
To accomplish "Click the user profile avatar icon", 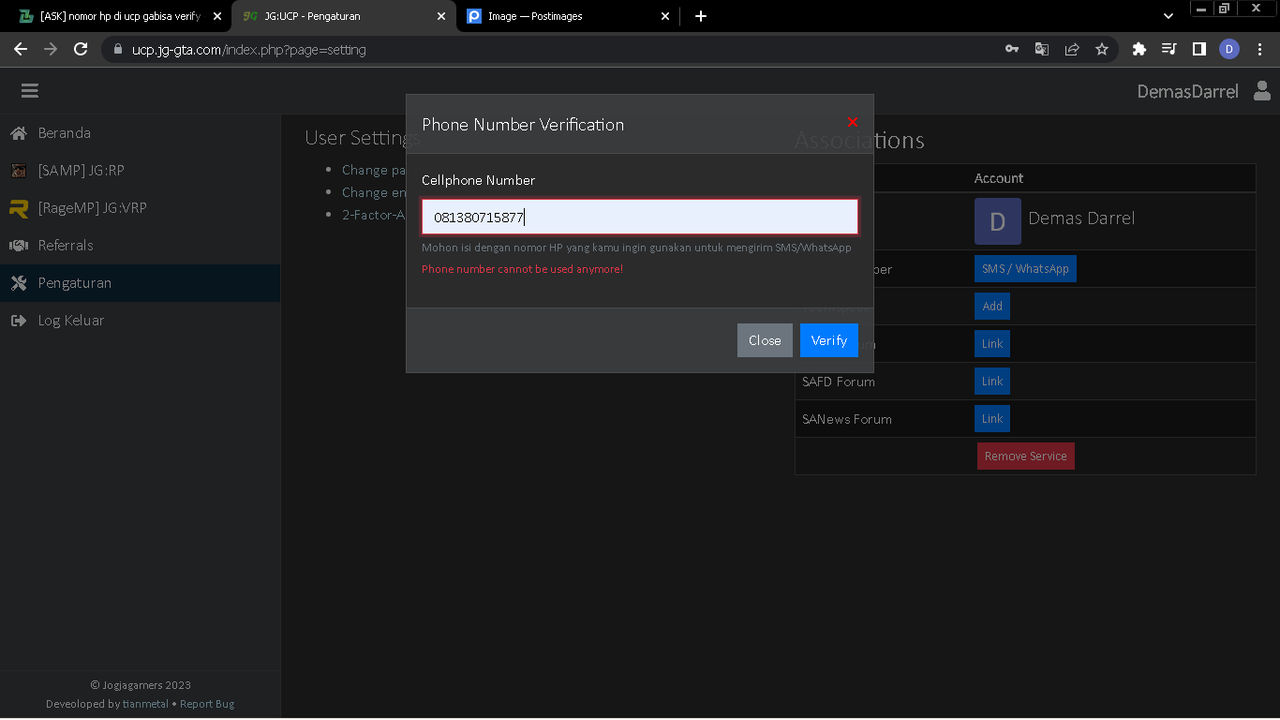I will point(1262,91).
